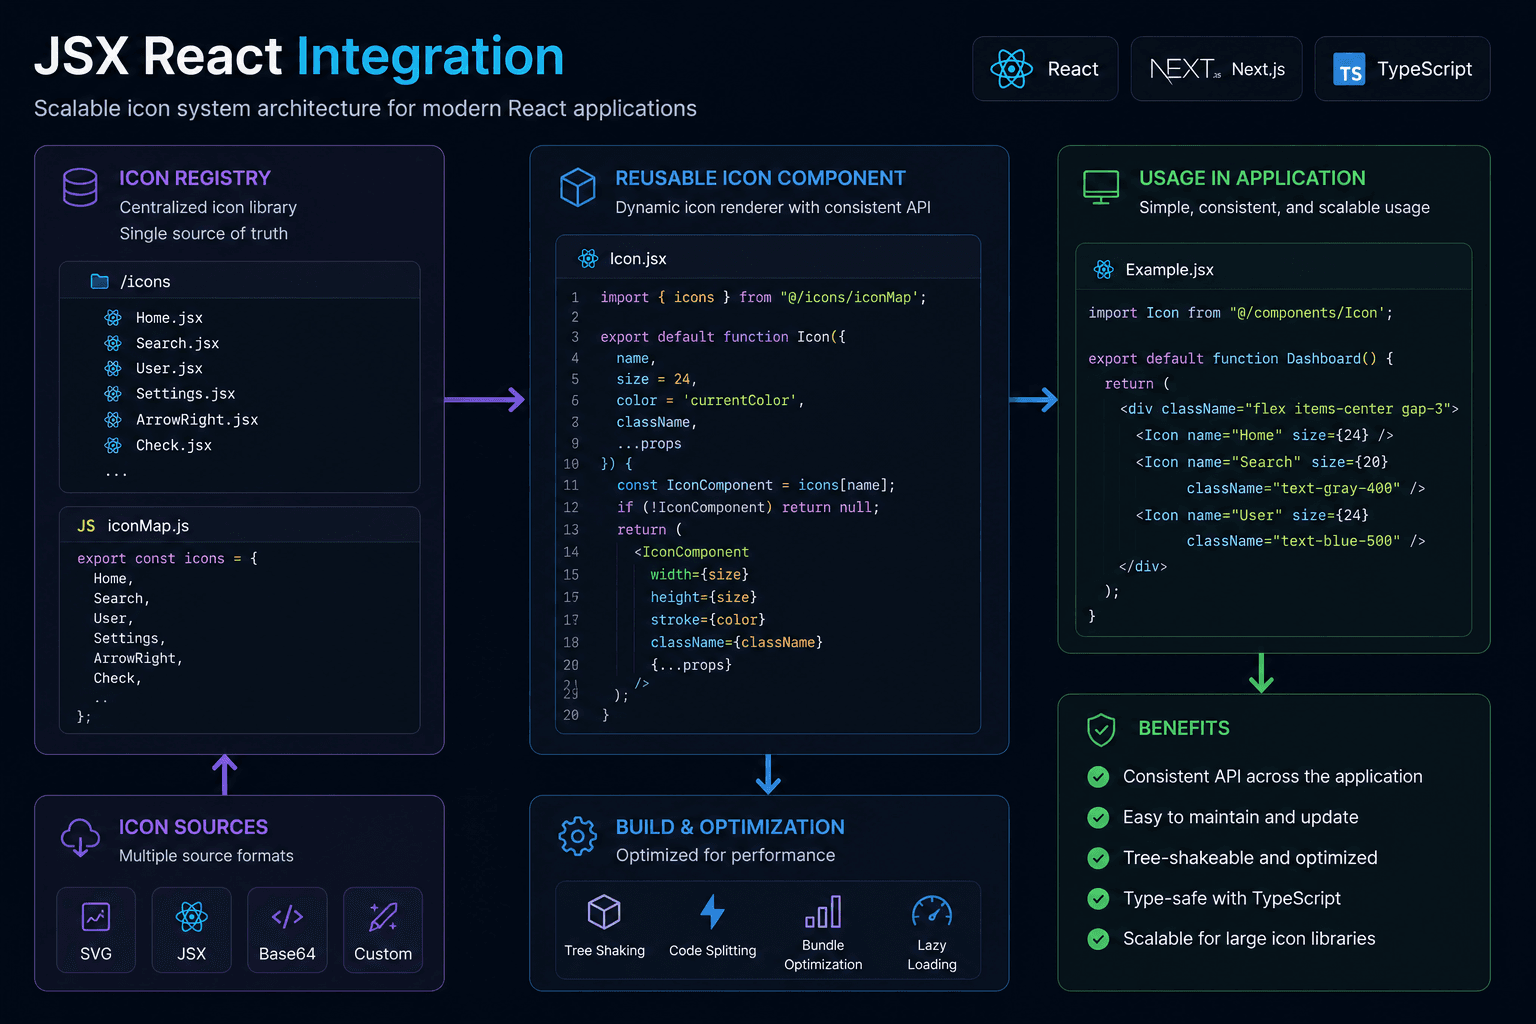Click the Next.js text label

click(1258, 69)
